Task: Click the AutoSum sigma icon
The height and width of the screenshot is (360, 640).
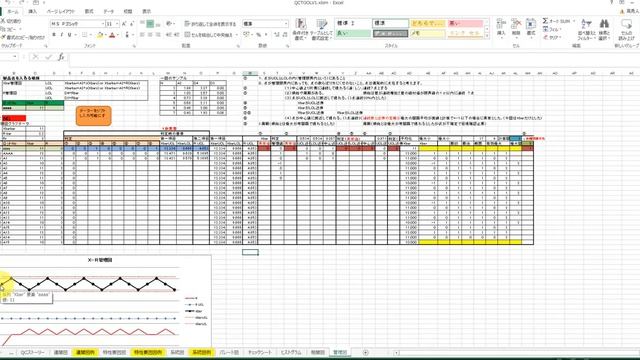Action: [x=545, y=21]
